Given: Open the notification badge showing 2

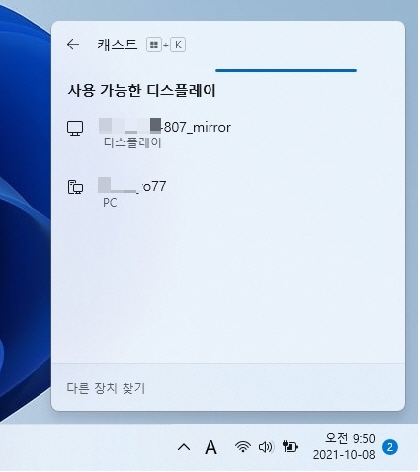Looking at the screenshot, I should pyautogui.click(x=390, y=447).
